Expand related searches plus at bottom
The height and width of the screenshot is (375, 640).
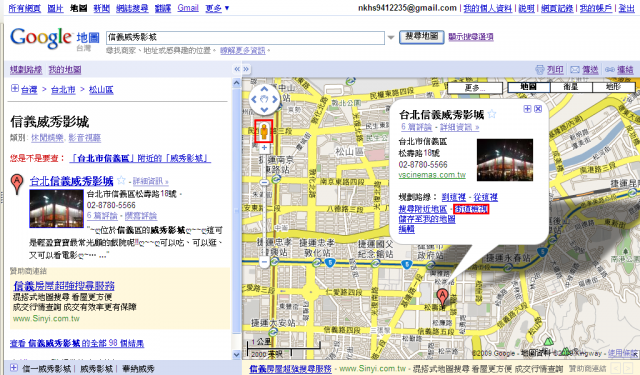pyautogui.click(x=13, y=368)
